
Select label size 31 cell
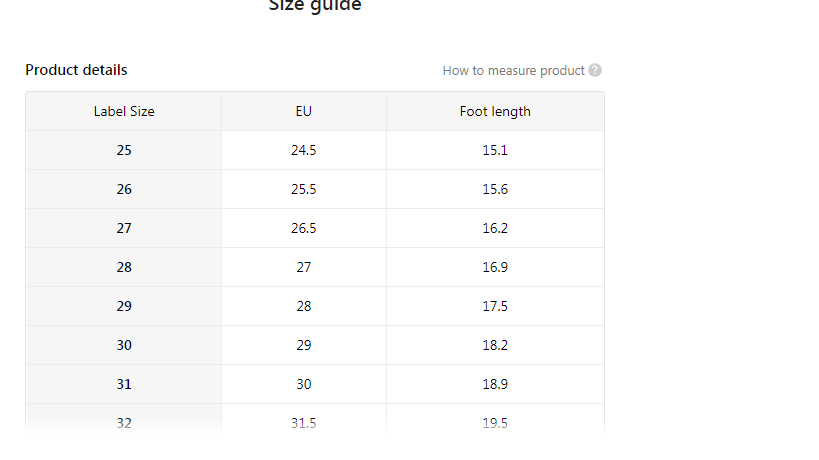124,384
